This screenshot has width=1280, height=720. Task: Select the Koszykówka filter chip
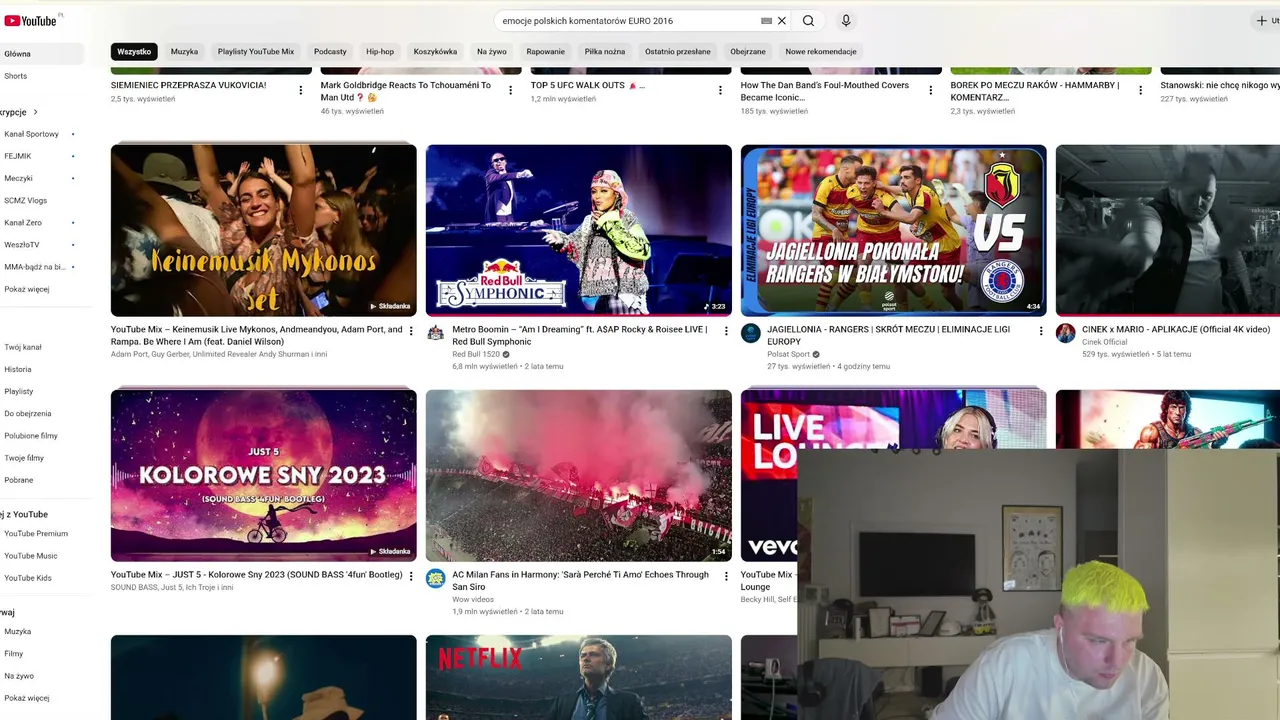(x=435, y=51)
